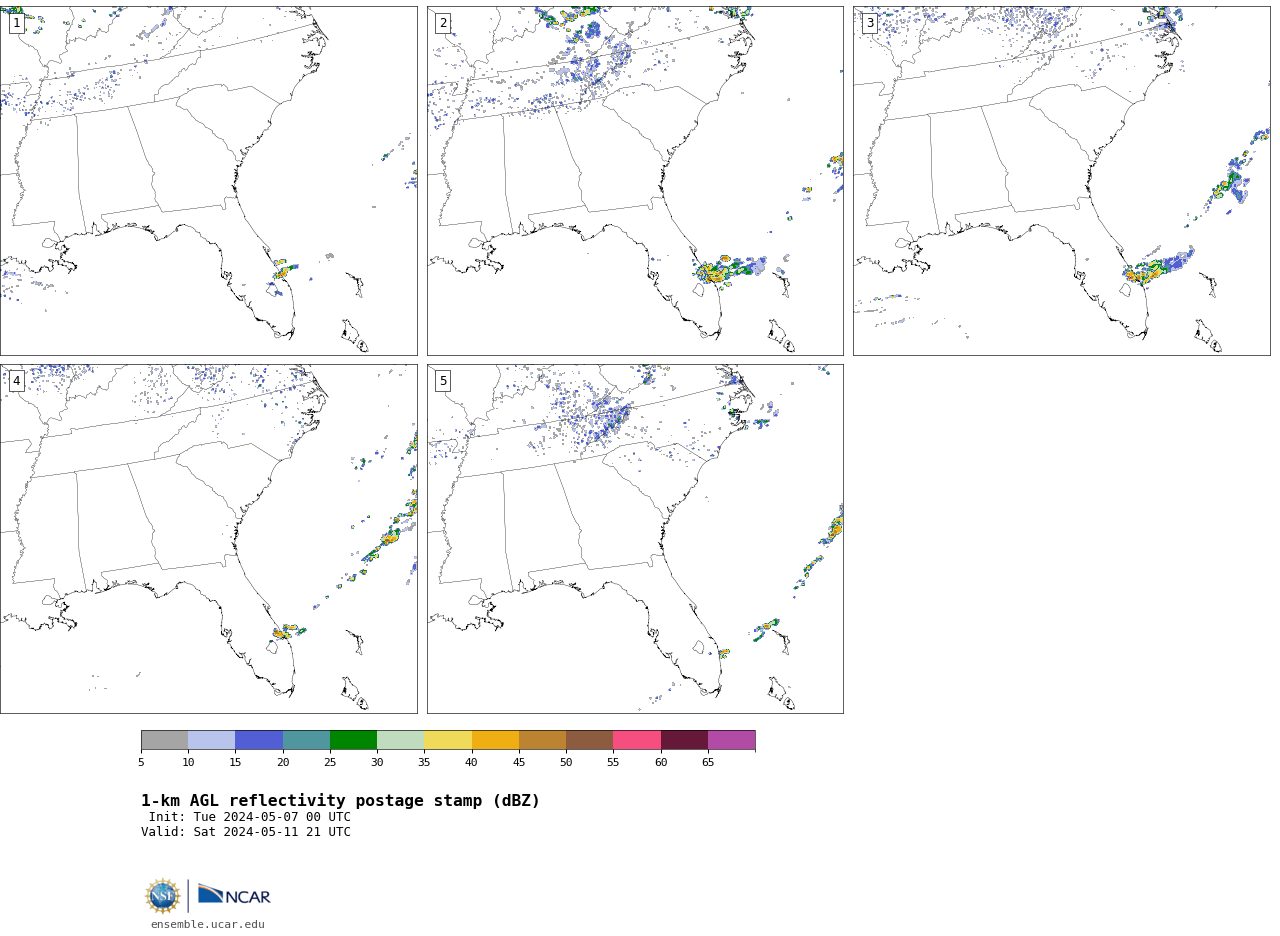
Task: Click the 1-km AGL reflectivity title
Action: [340, 801]
